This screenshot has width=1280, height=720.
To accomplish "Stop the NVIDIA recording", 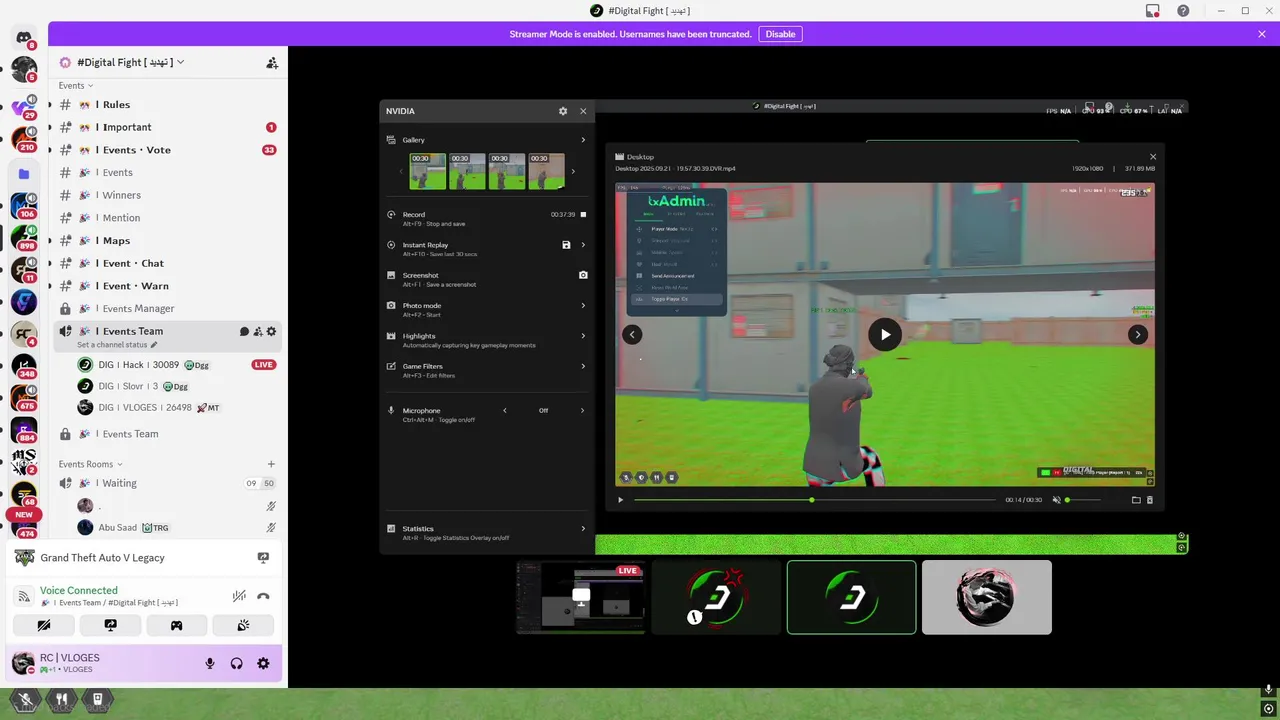I will pyautogui.click(x=583, y=214).
